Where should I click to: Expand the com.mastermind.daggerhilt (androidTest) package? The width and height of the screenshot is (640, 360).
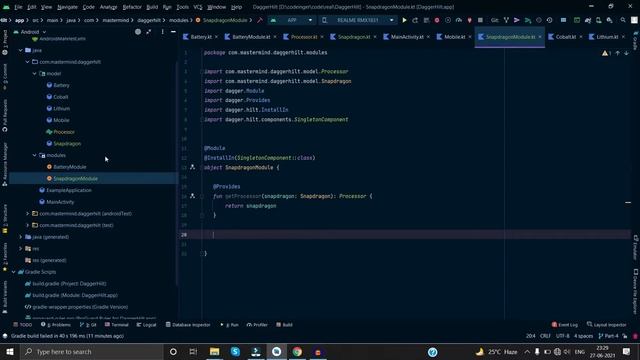27,213
